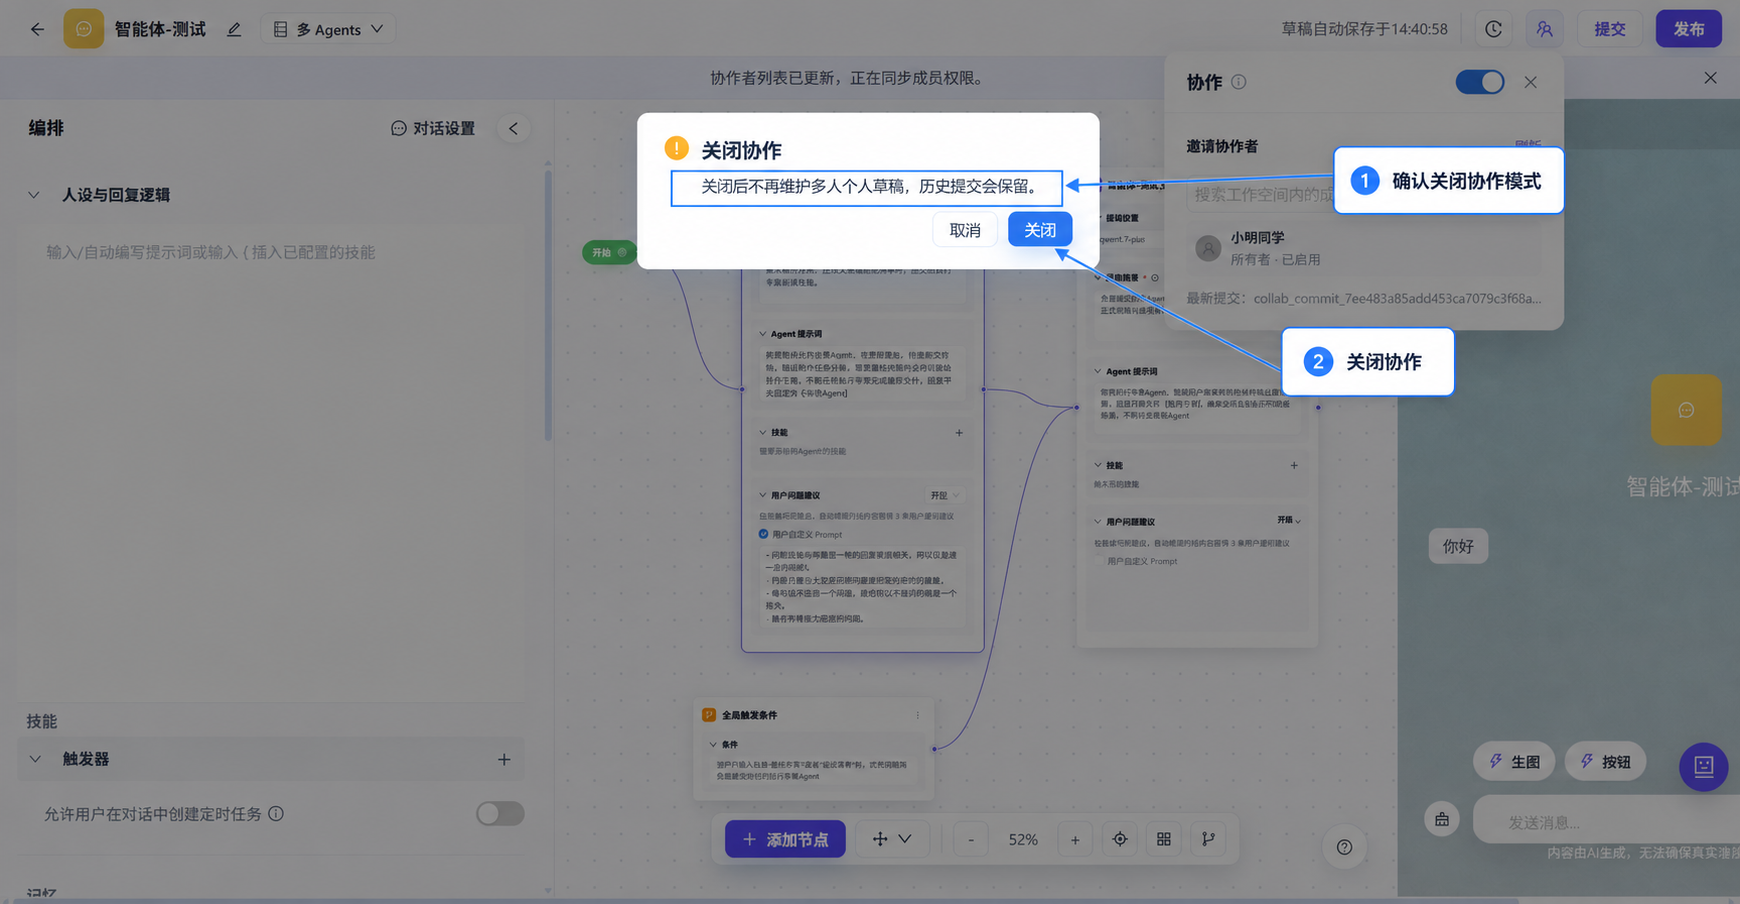
Task: Show info icon next to 协作 title
Action: (x=1239, y=82)
